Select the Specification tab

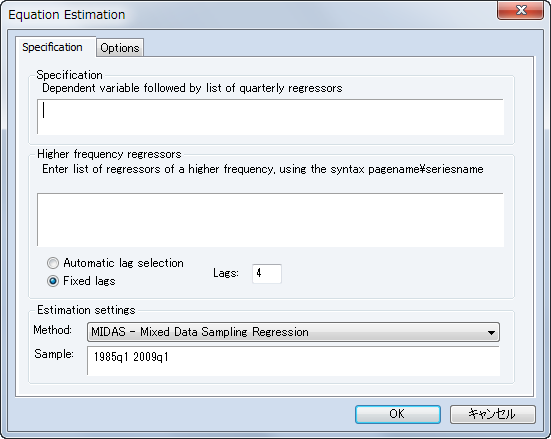pos(52,47)
